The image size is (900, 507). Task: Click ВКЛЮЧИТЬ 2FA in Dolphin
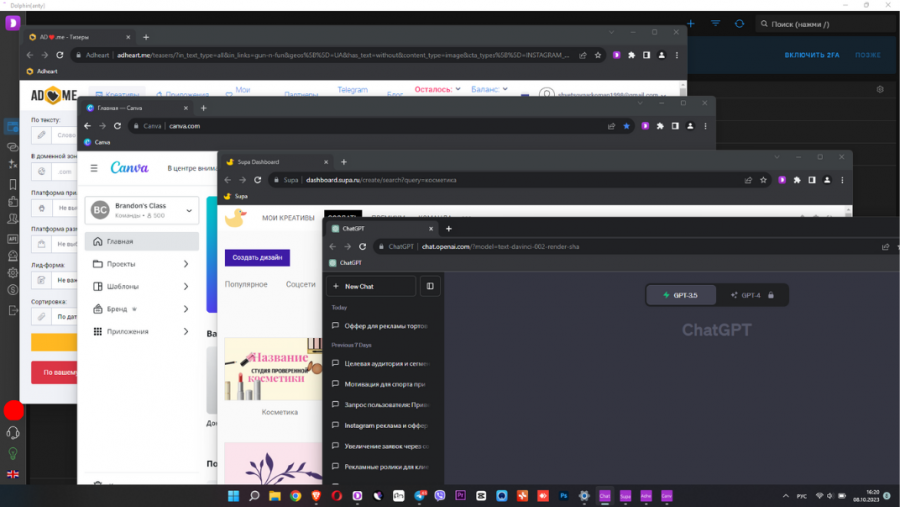(x=812, y=55)
